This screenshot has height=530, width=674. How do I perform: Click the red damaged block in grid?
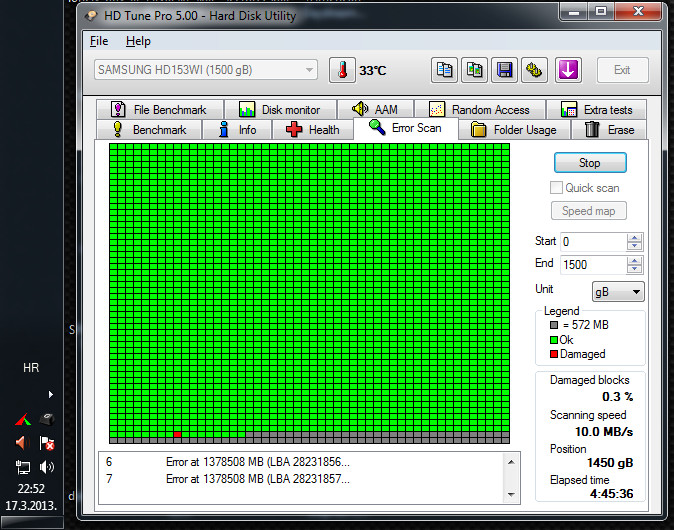tap(177, 435)
